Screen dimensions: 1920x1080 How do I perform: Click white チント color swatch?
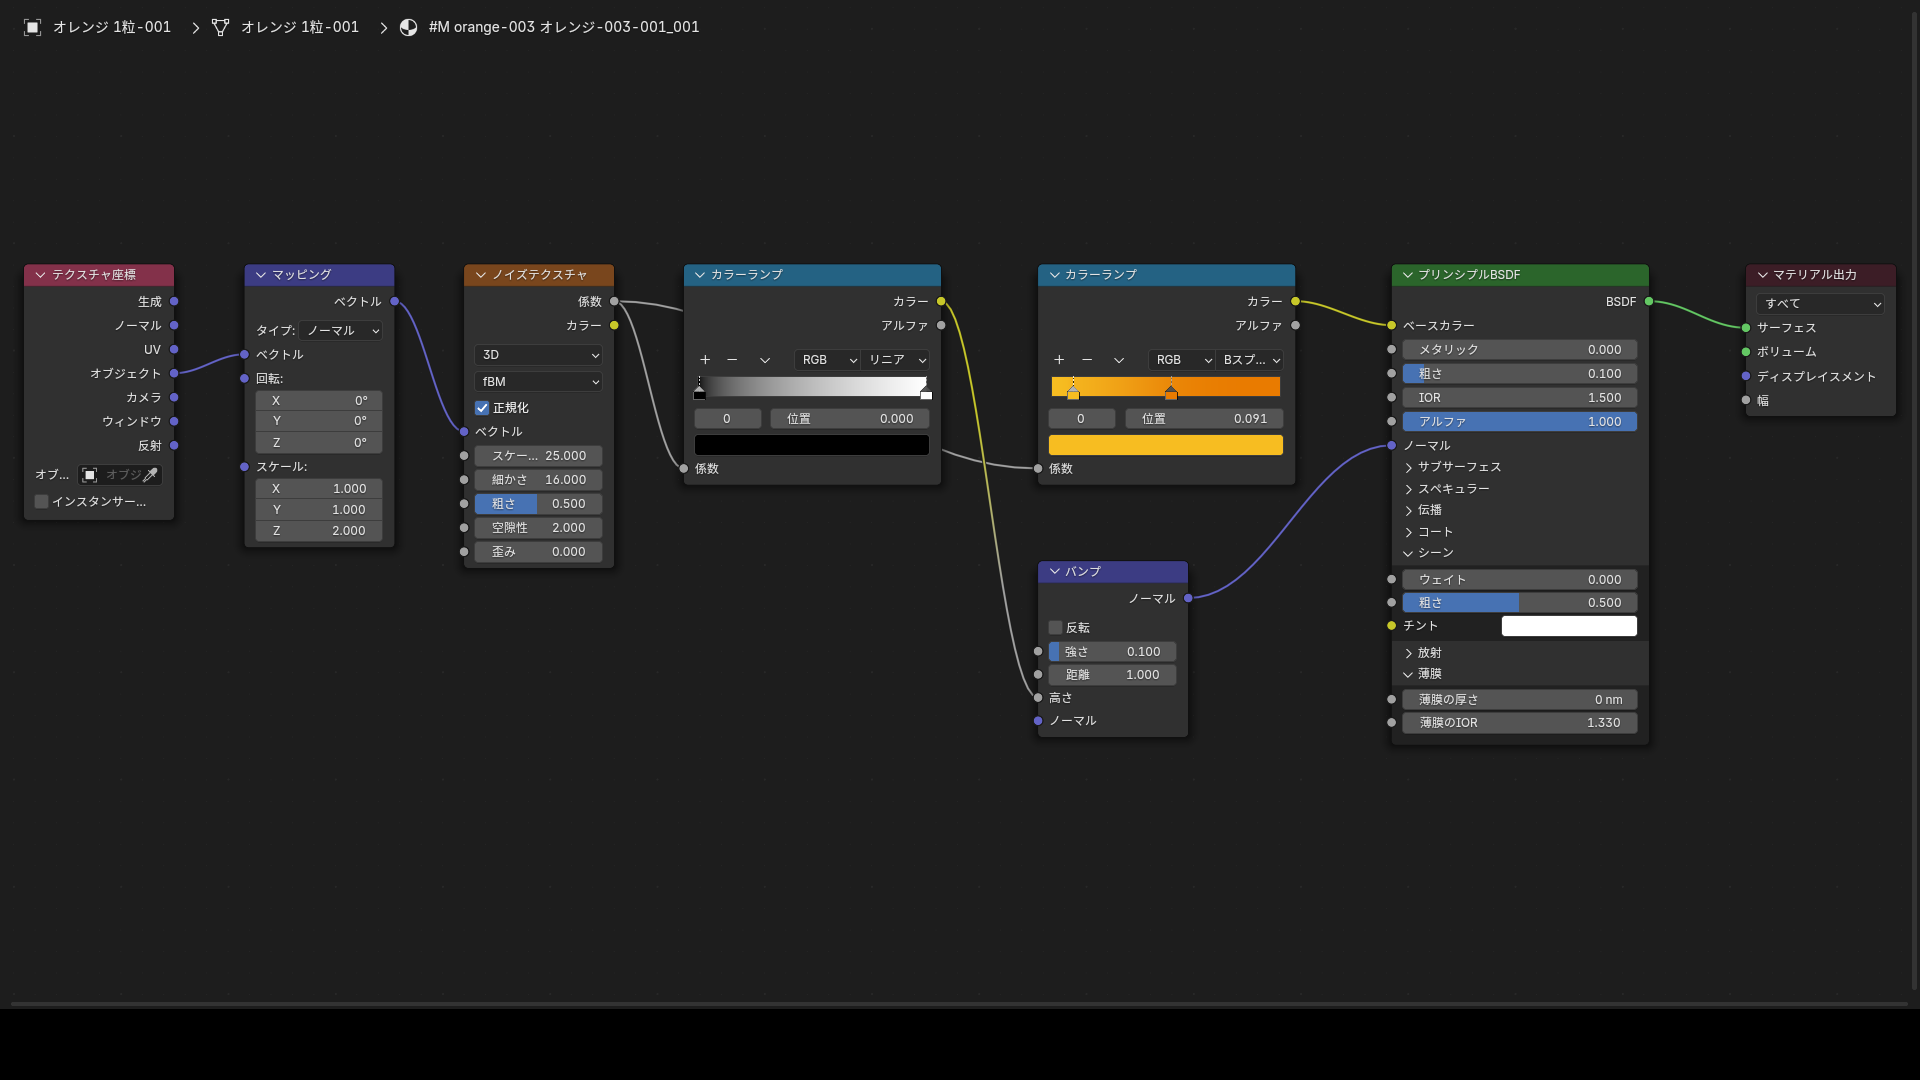[x=1569, y=626]
